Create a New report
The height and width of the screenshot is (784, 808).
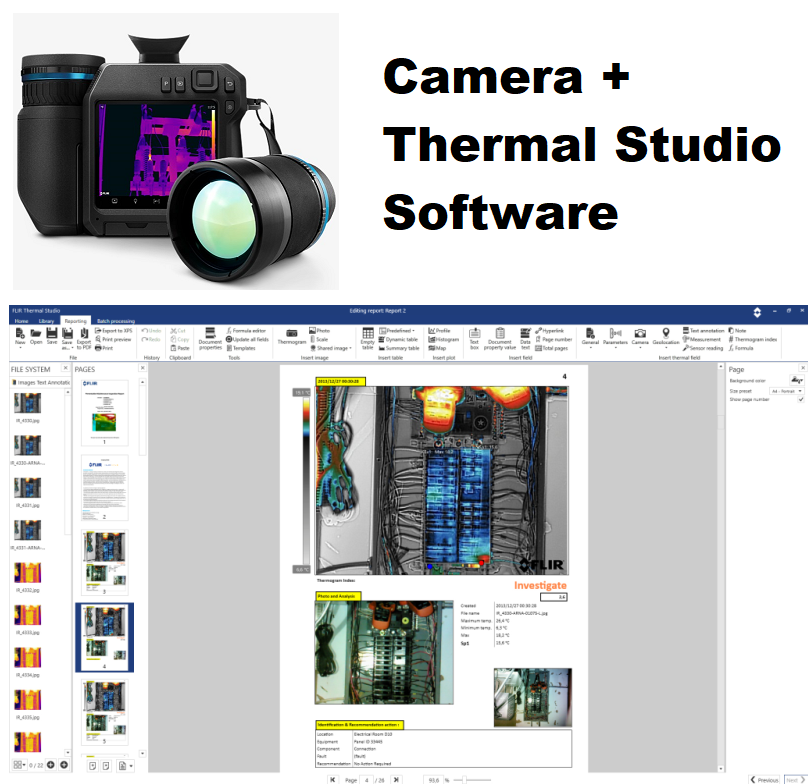[20, 336]
